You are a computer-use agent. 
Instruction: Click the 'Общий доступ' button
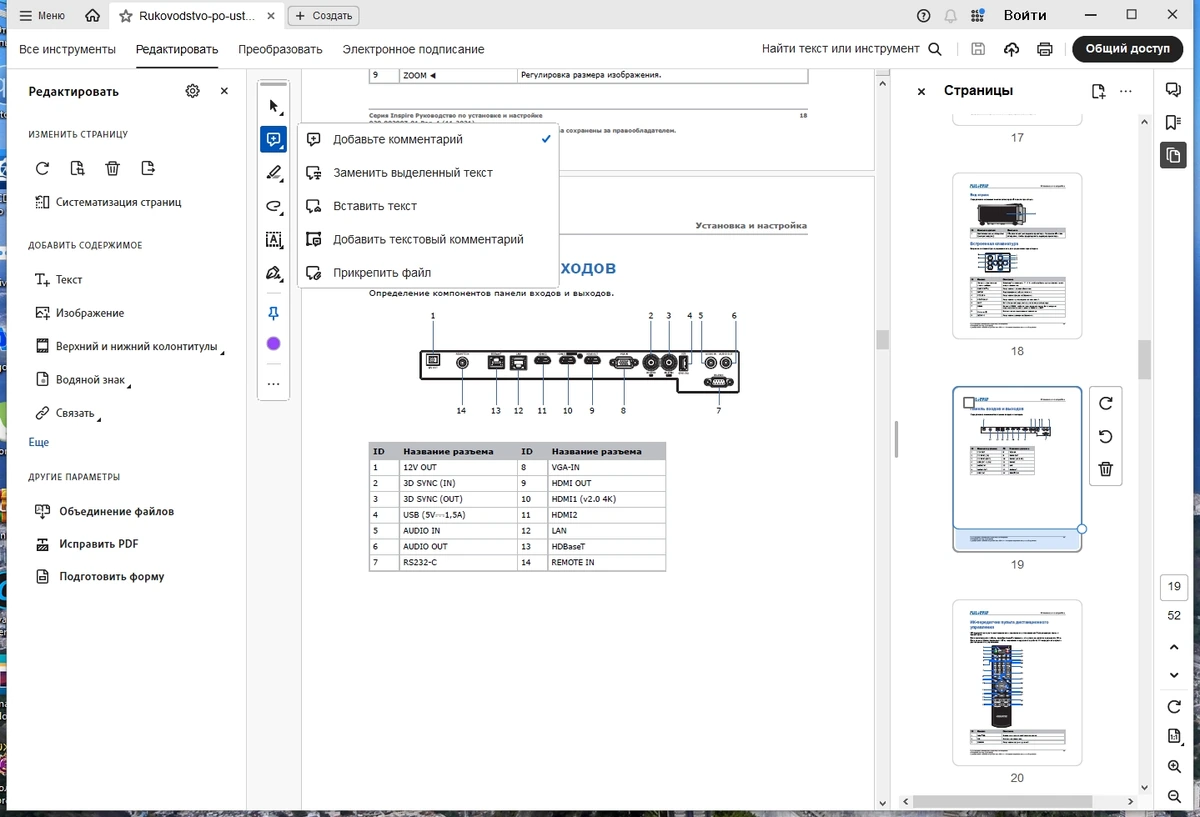pos(1127,49)
